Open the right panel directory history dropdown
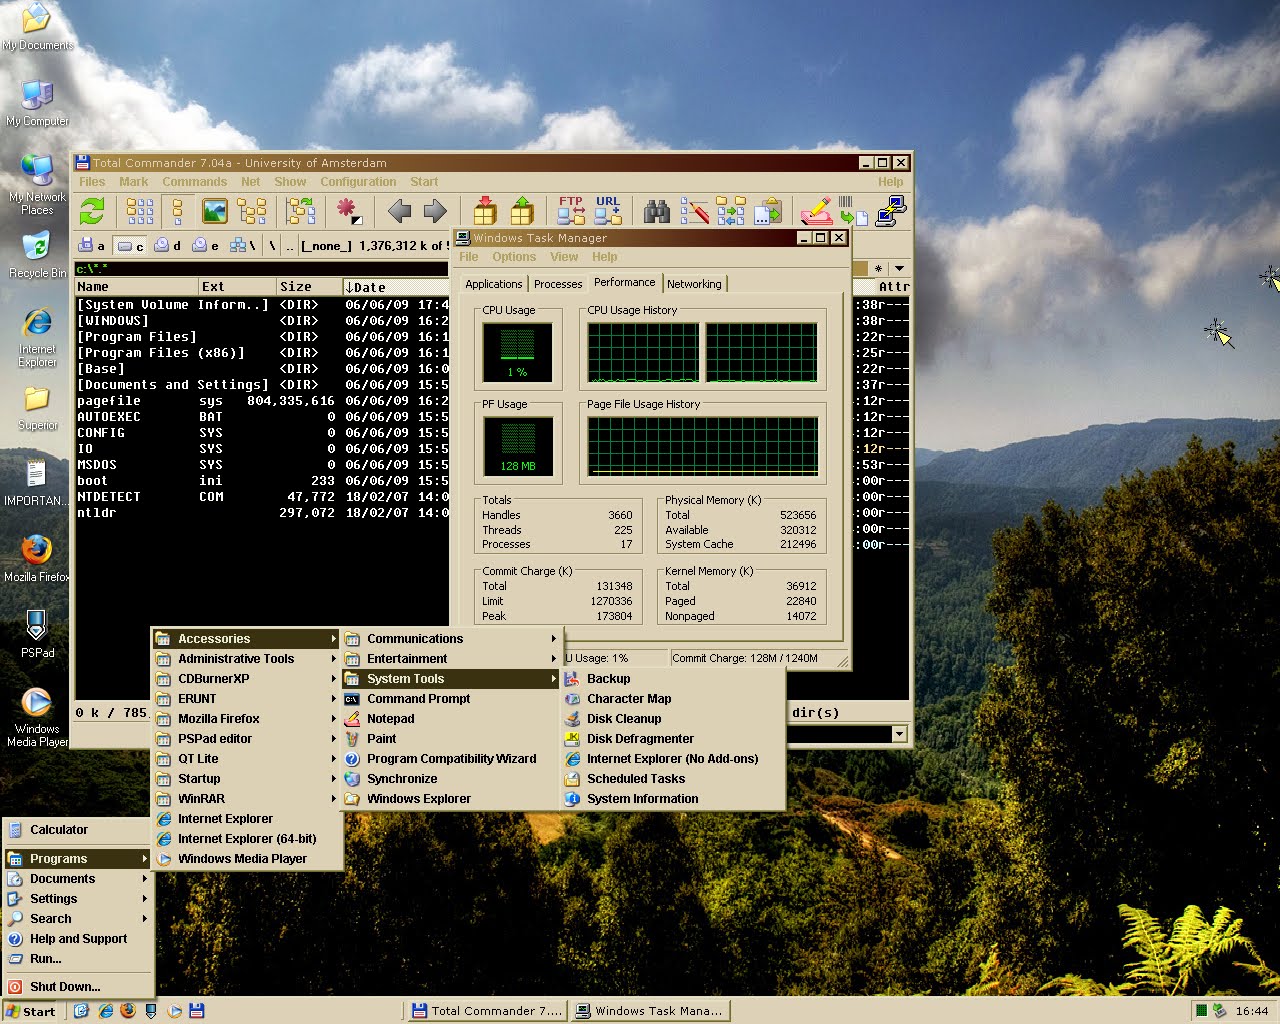 (899, 268)
